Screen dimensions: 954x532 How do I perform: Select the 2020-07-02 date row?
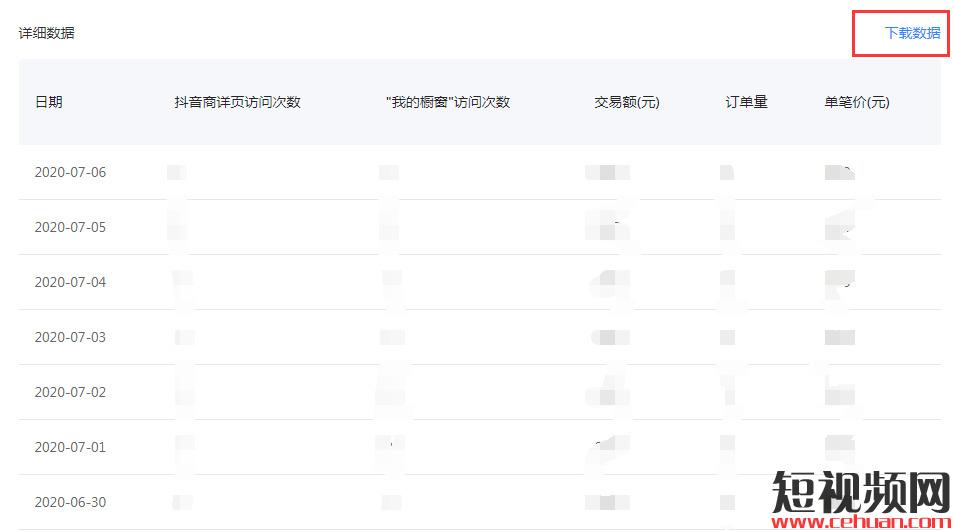click(x=70, y=392)
